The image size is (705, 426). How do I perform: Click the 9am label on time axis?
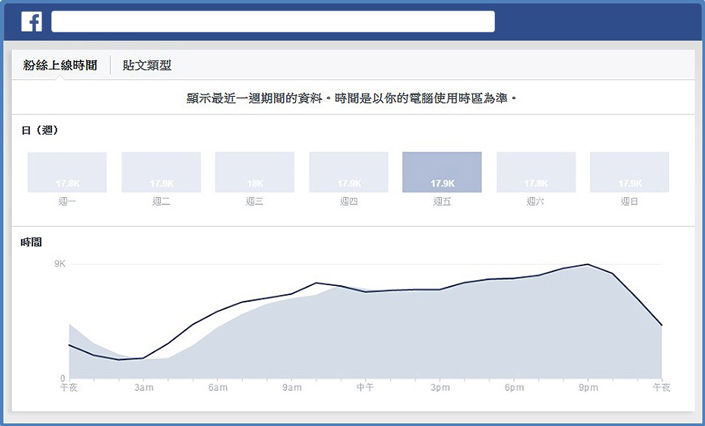292,386
